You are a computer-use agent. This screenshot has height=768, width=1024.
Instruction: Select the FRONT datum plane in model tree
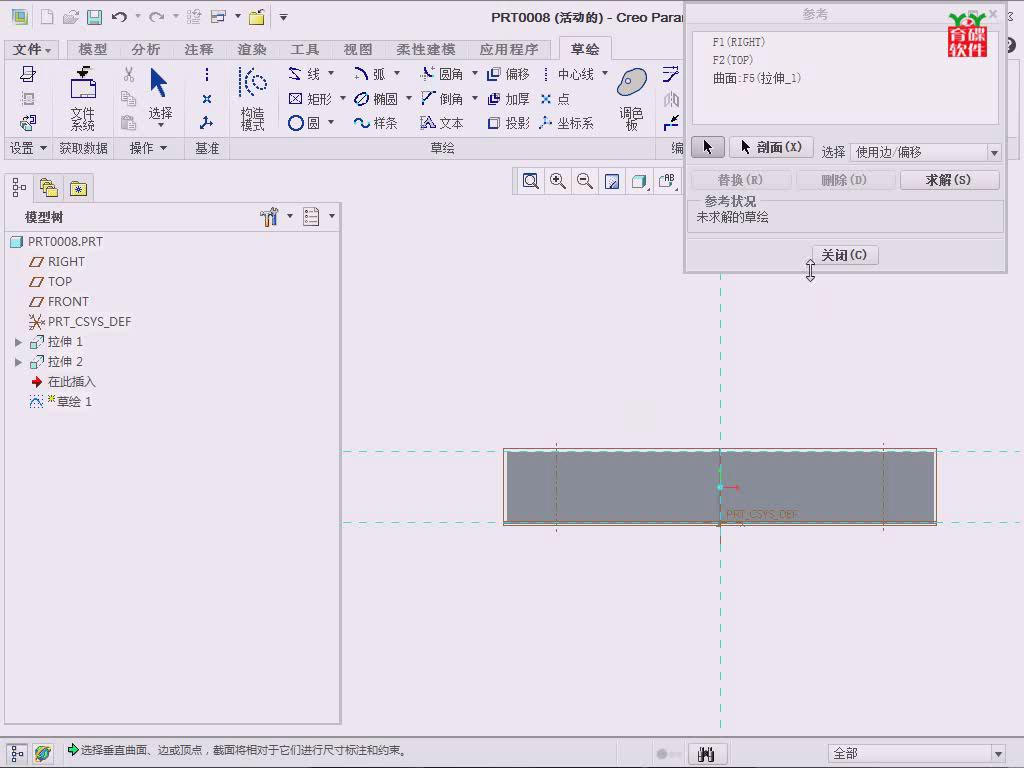[59, 302]
